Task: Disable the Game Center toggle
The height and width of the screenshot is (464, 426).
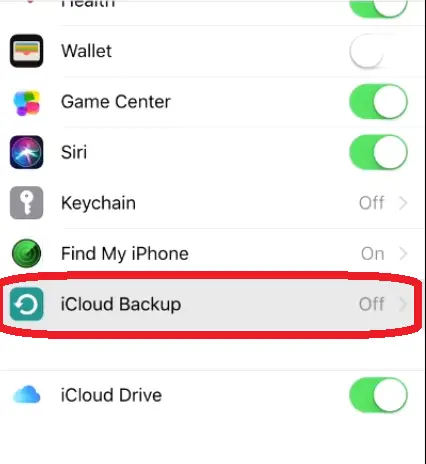Action: click(x=379, y=102)
